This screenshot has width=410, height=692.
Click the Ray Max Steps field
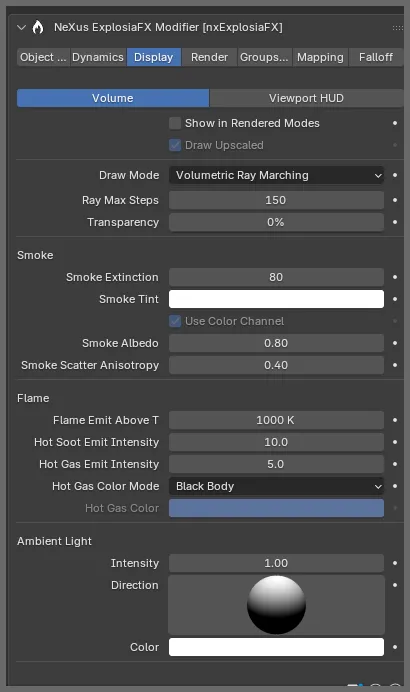(x=276, y=200)
